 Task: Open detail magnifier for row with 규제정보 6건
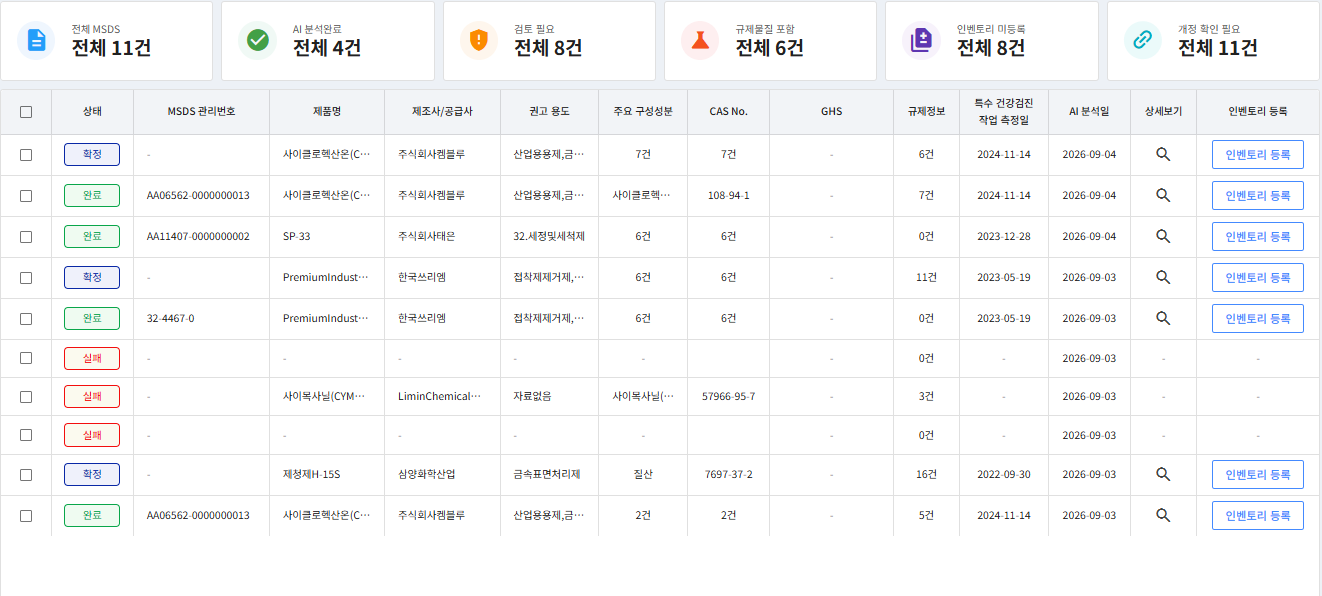pyautogui.click(x=1163, y=154)
